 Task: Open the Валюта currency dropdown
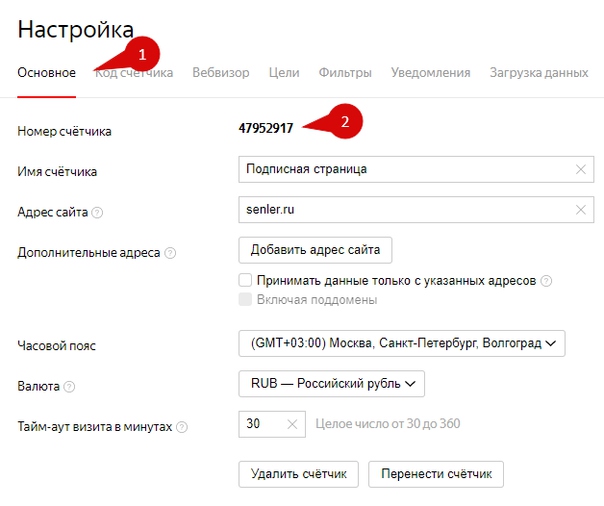(x=332, y=384)
